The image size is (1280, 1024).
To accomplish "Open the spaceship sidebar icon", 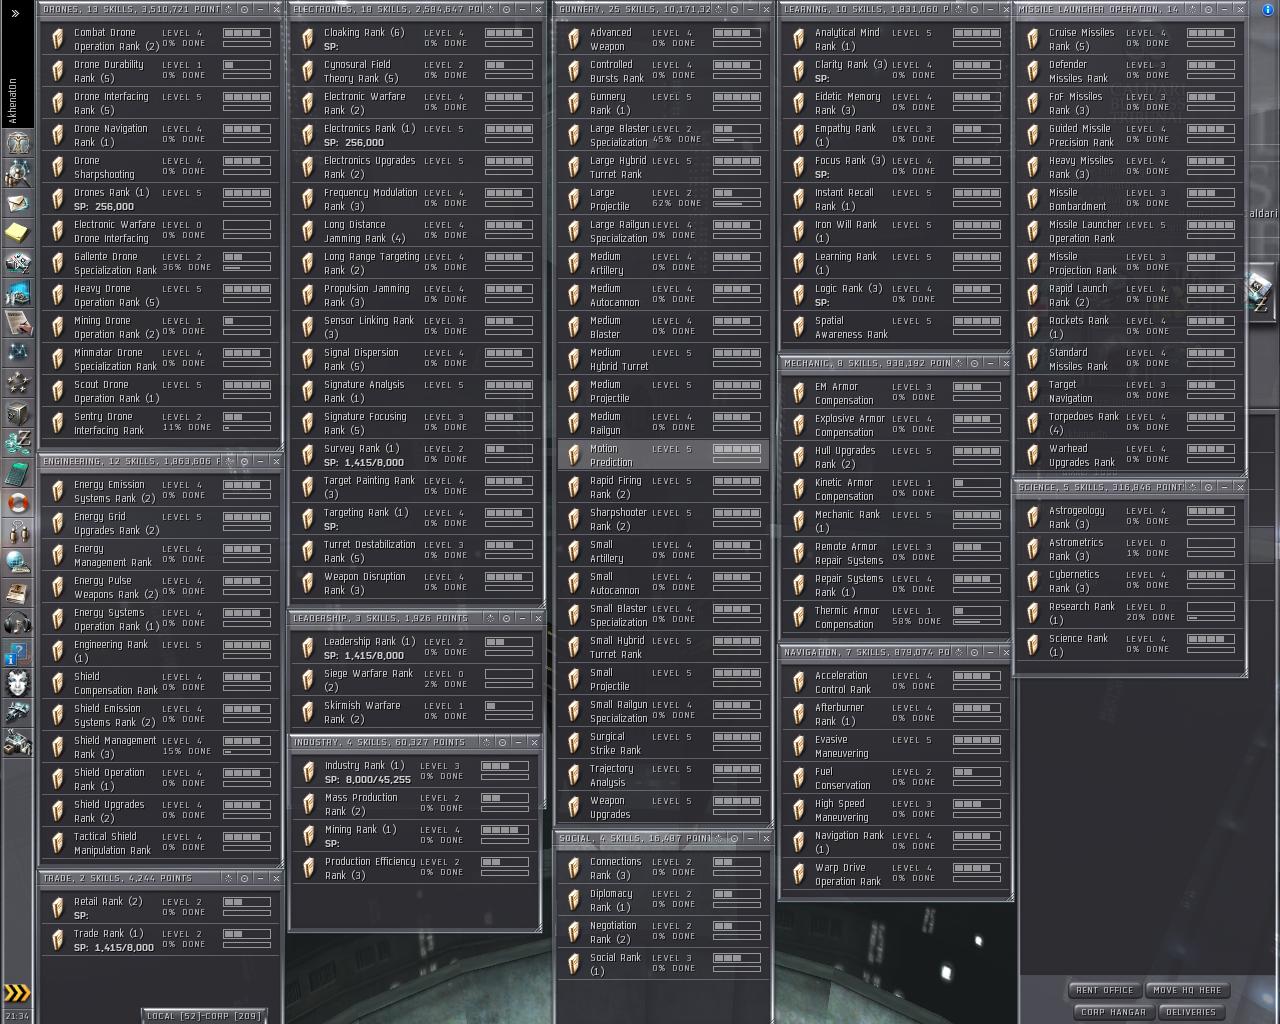I will pos(17,713).
